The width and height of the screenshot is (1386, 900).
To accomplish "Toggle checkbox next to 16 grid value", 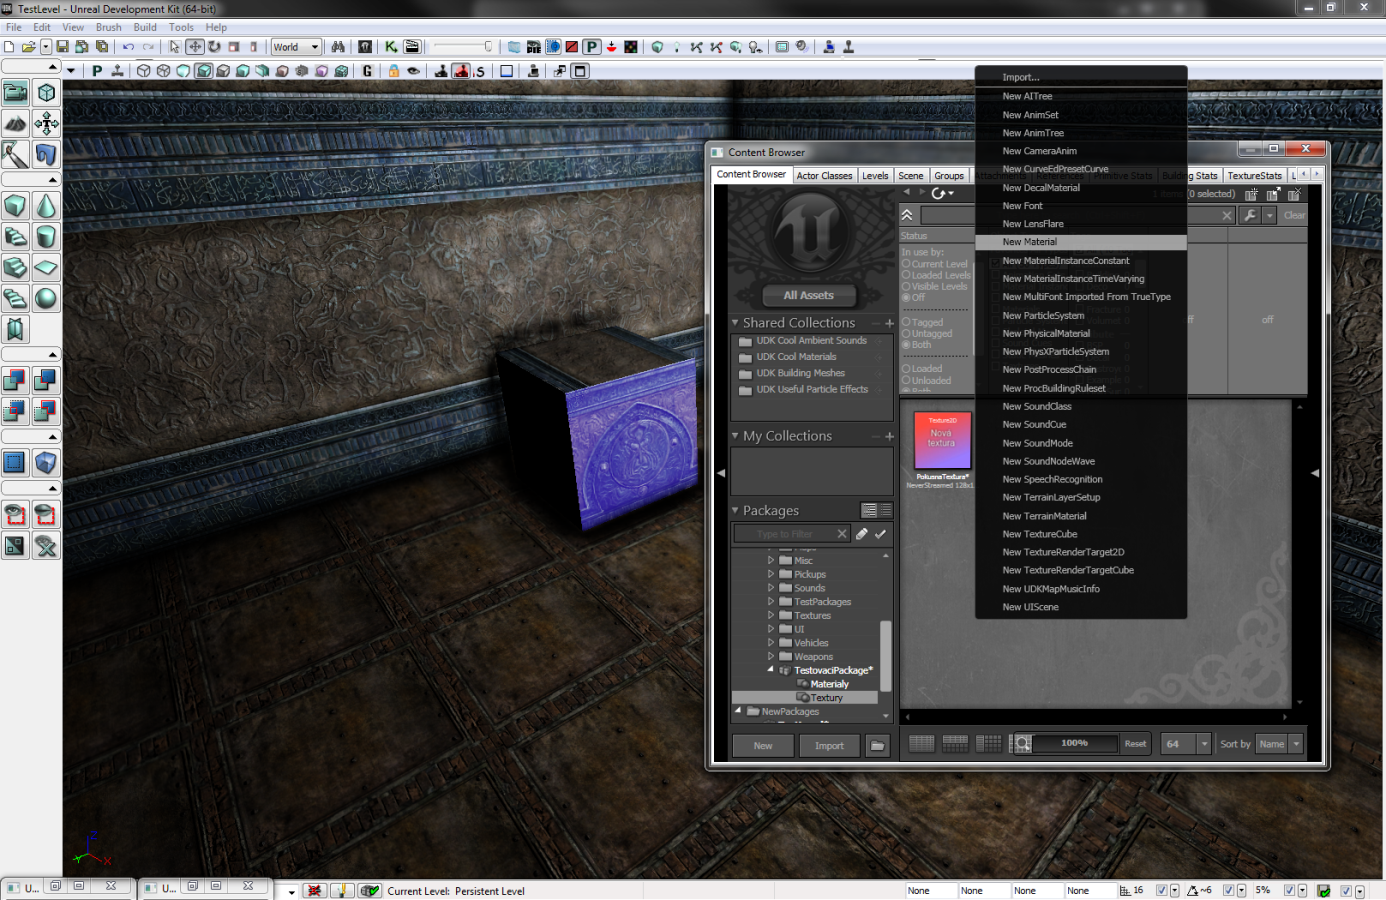I will [1161, 890].
